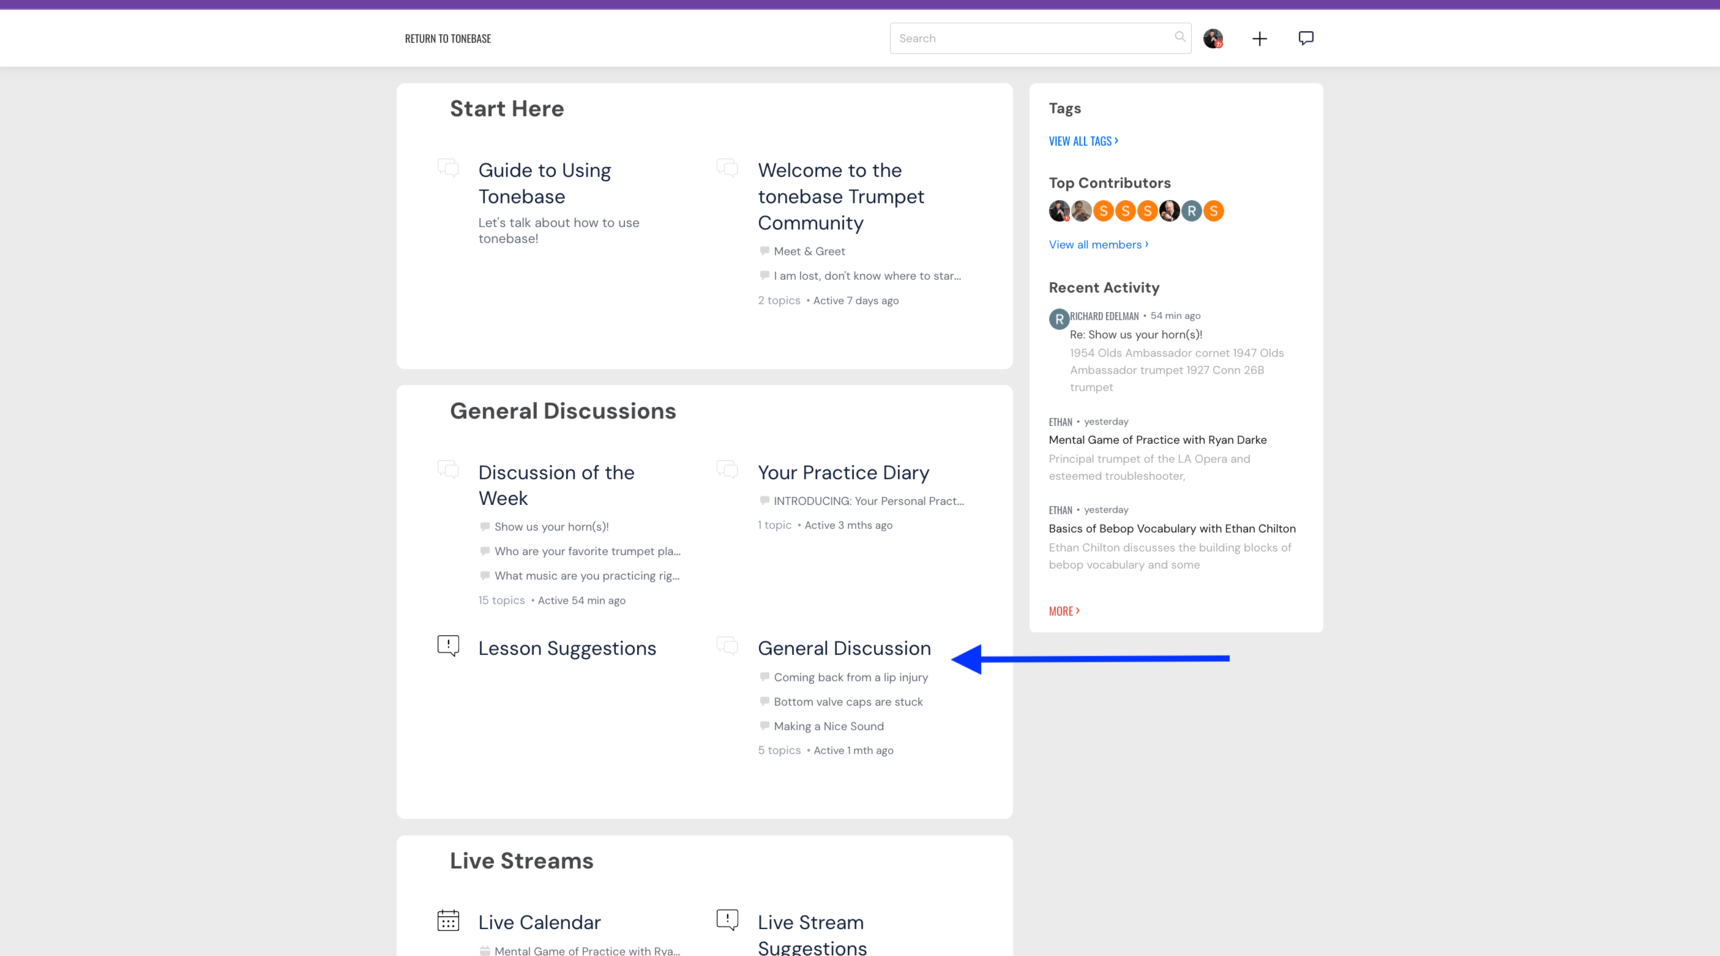Click the plus icon to create new post
The height and width of the screenshot is (956, 1720).
[x=1260, y=38]
